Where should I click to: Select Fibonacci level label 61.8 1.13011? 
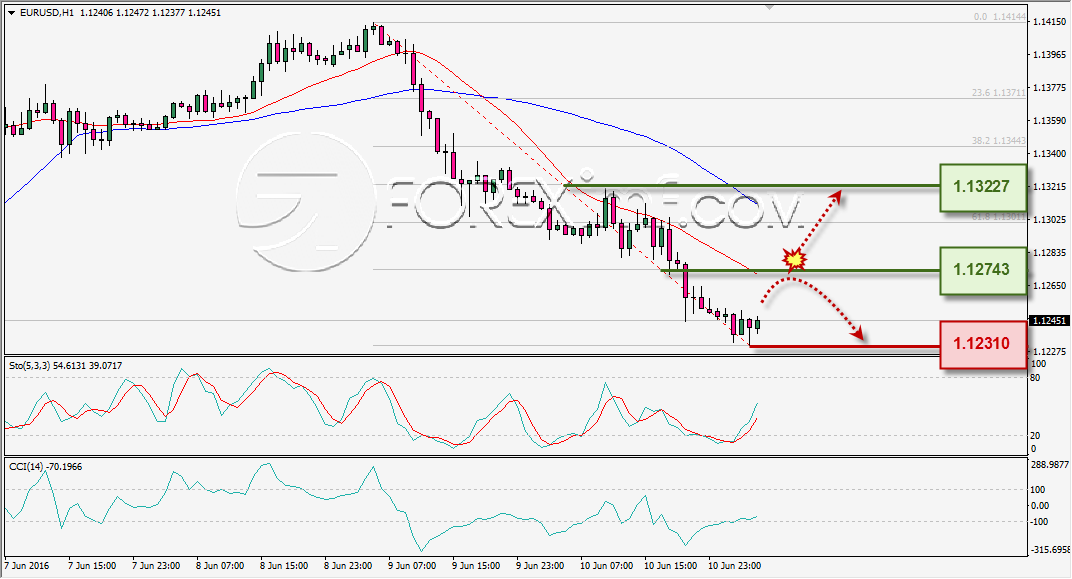point(999,217)
